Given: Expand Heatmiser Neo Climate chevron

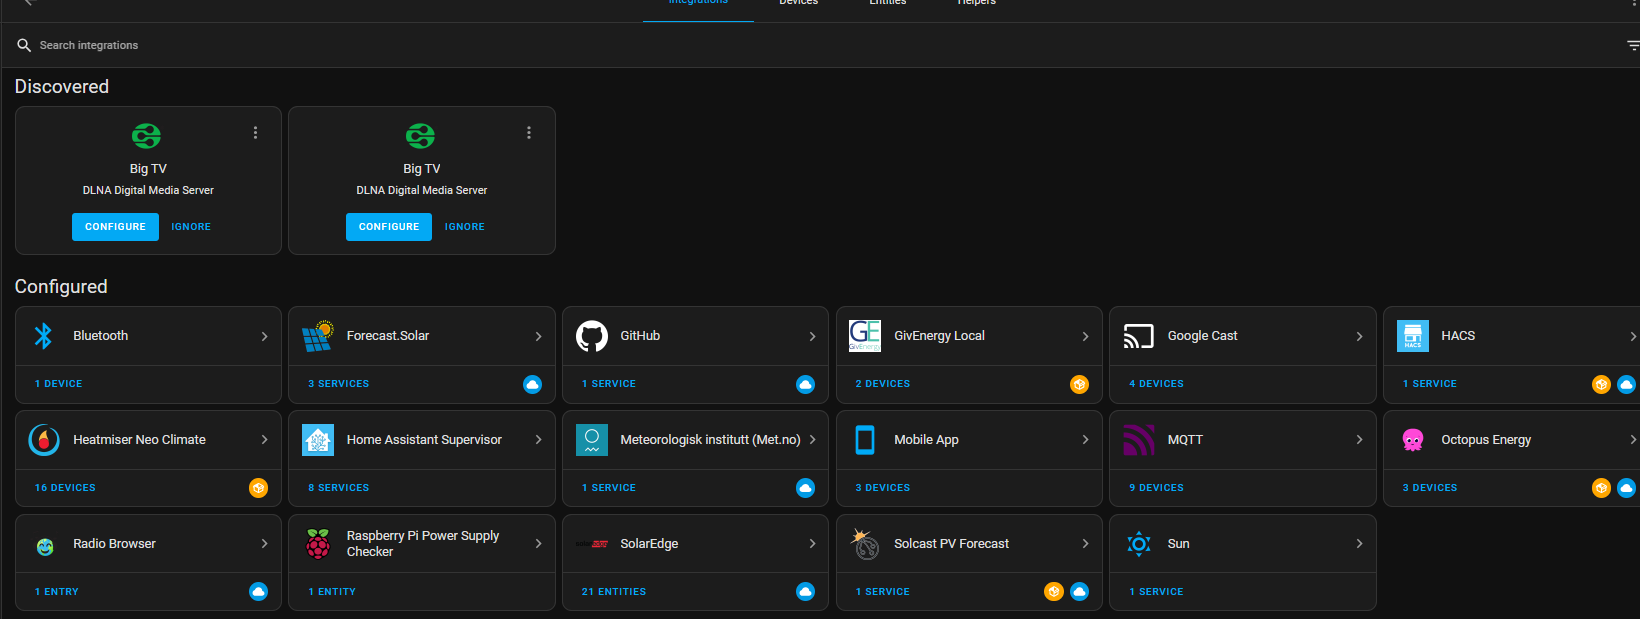Looking at the screenshot, I should click(x=264, y=440).
